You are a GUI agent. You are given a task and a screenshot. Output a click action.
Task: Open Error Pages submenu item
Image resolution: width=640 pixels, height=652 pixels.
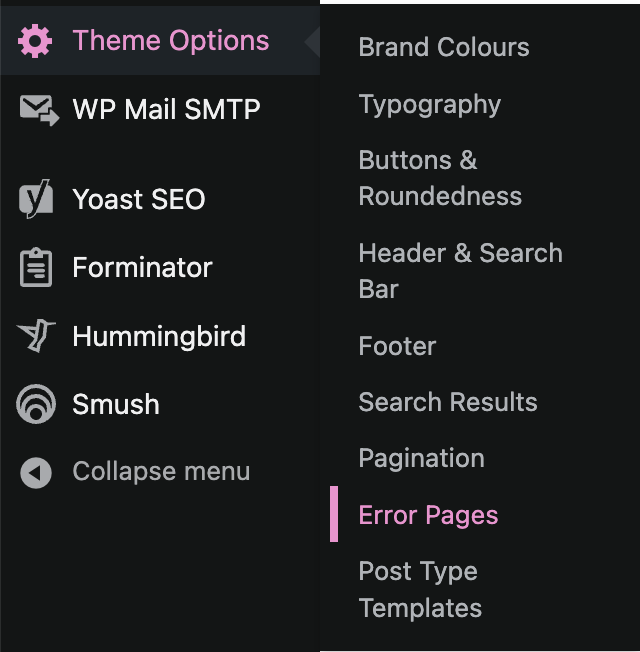coord(428,515)
